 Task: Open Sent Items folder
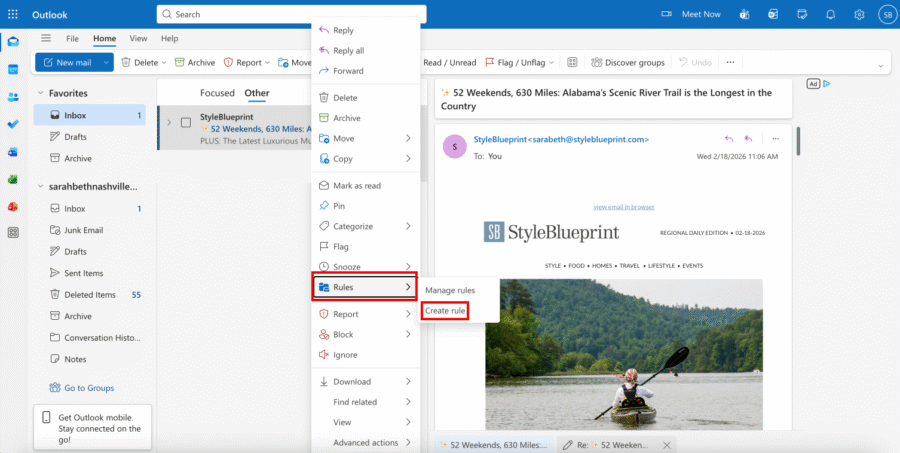[90, 273]
